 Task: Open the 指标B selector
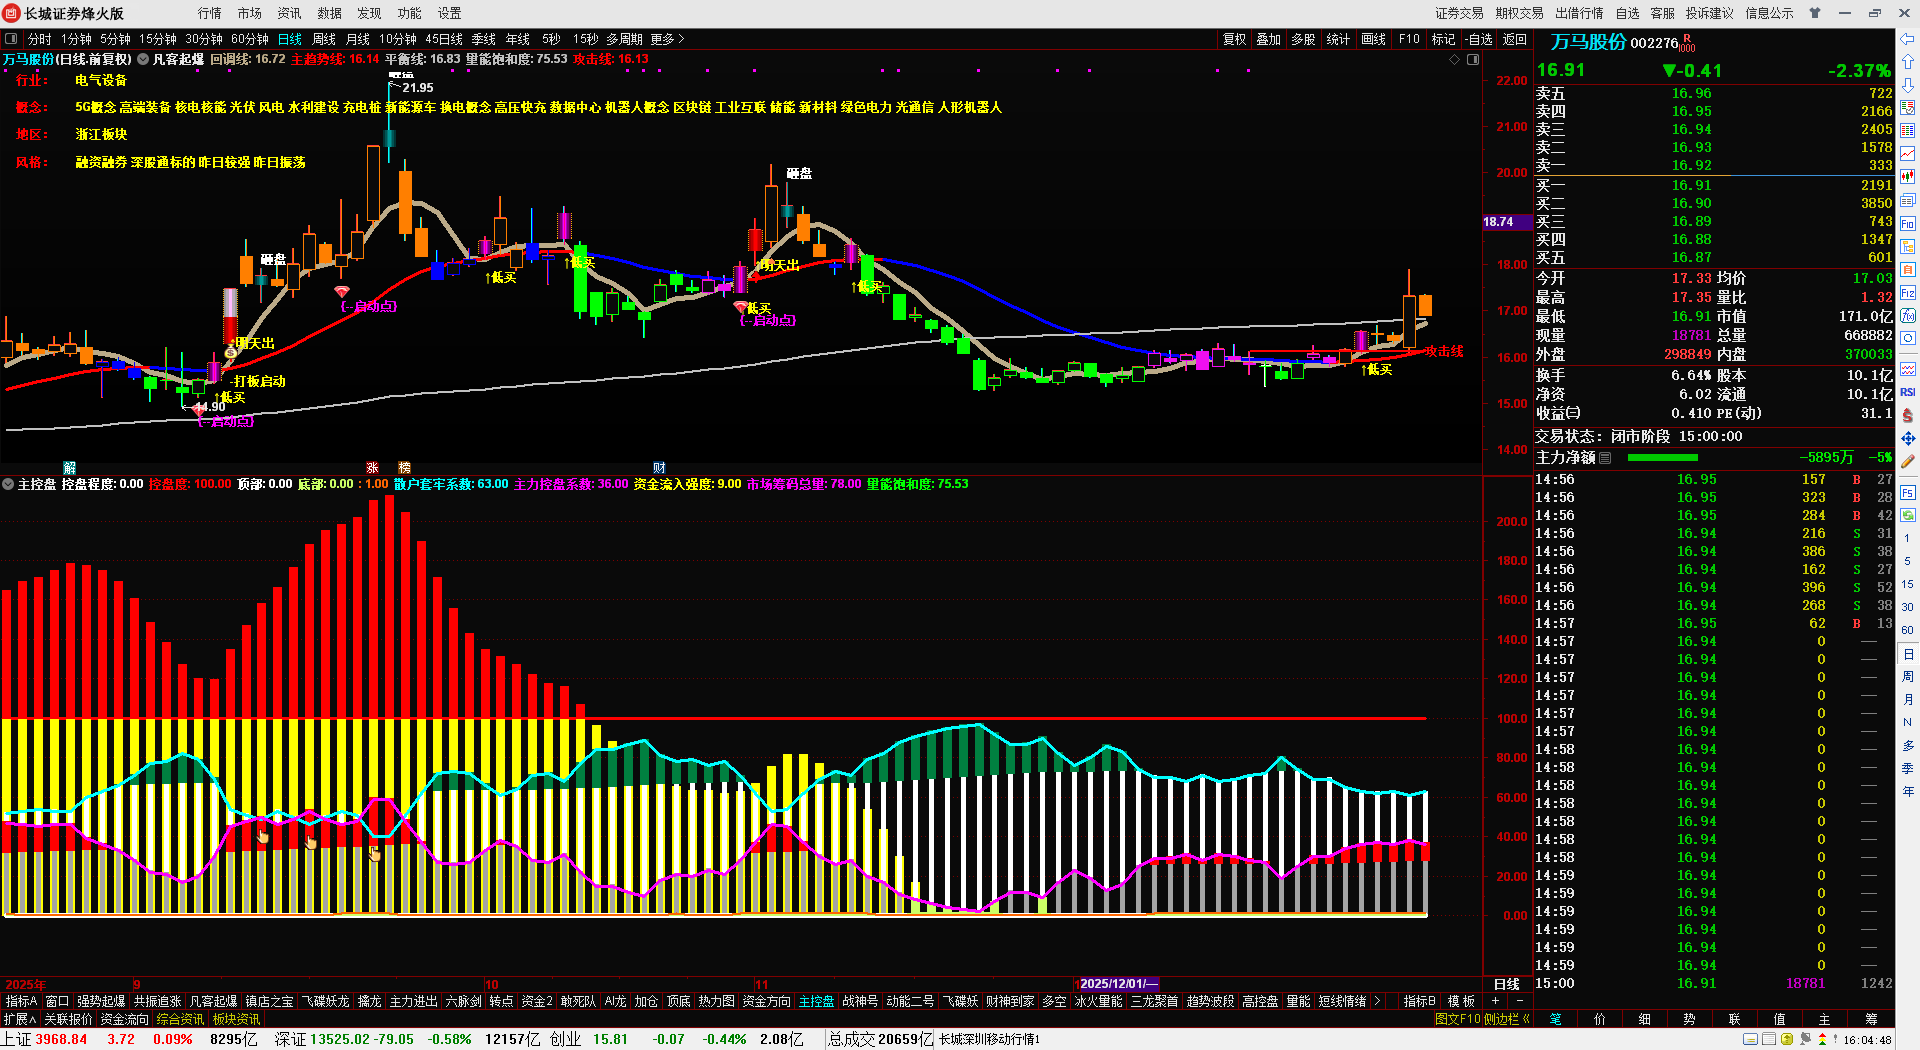point(1419,1001)
